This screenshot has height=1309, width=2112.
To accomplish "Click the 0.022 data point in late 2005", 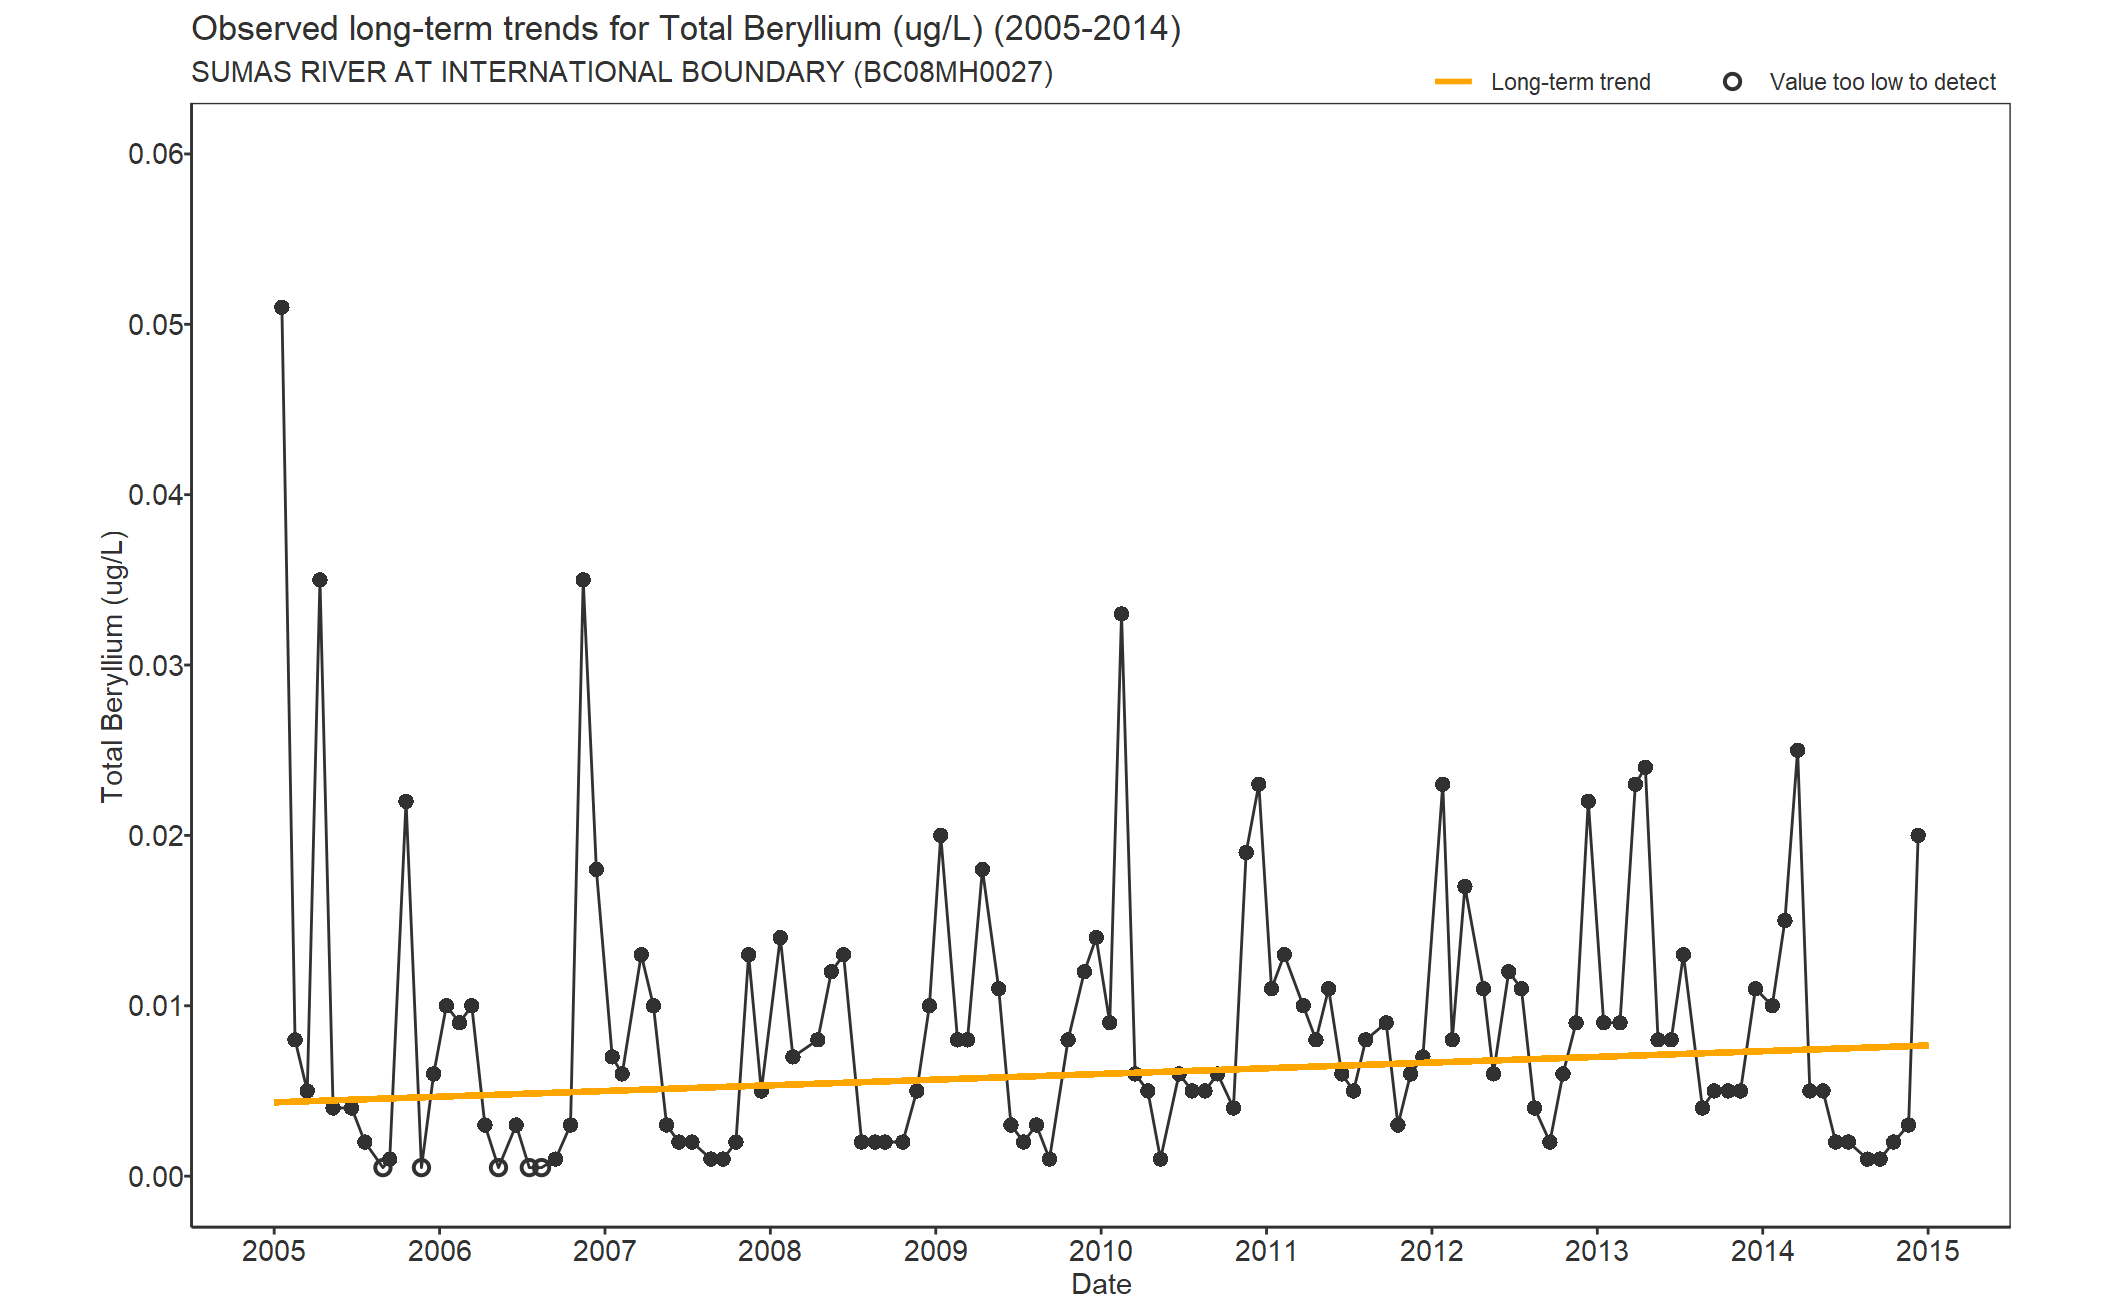I will [406, 801].
